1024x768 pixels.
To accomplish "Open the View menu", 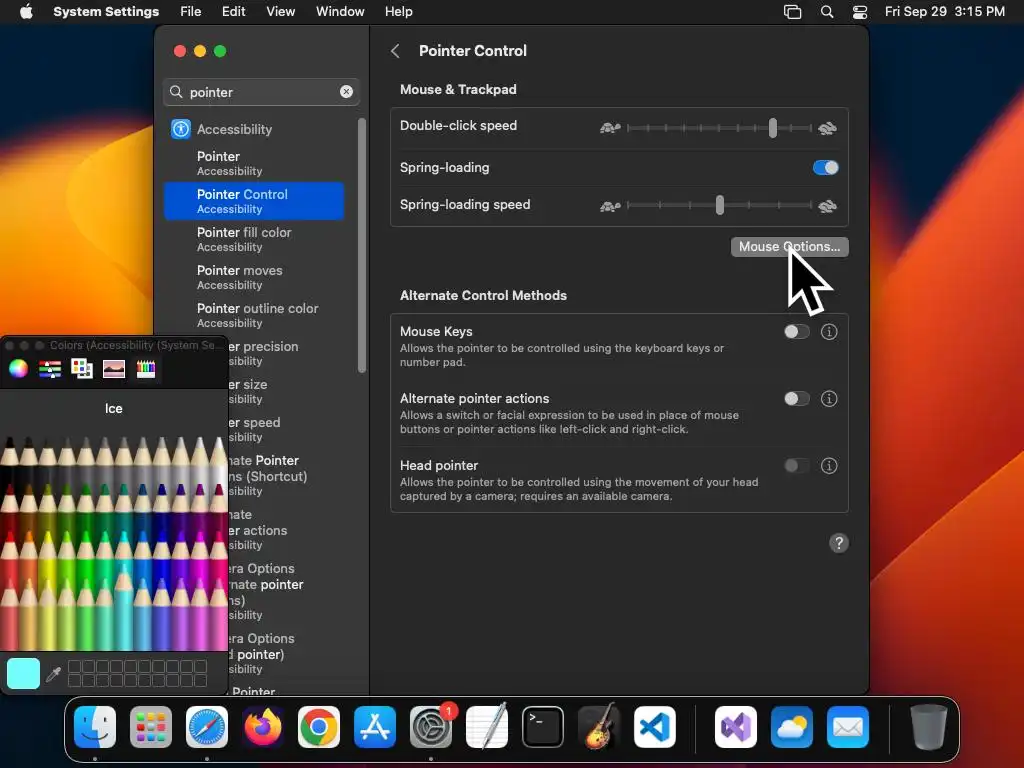I will (x=280, y=12).
